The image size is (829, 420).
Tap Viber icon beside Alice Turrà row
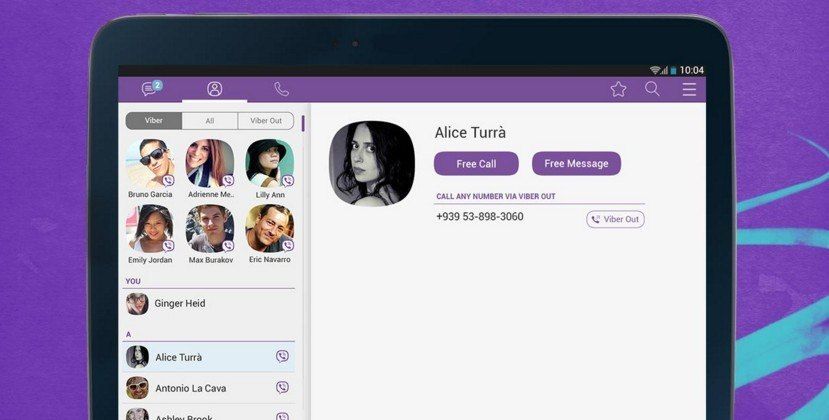282,357
